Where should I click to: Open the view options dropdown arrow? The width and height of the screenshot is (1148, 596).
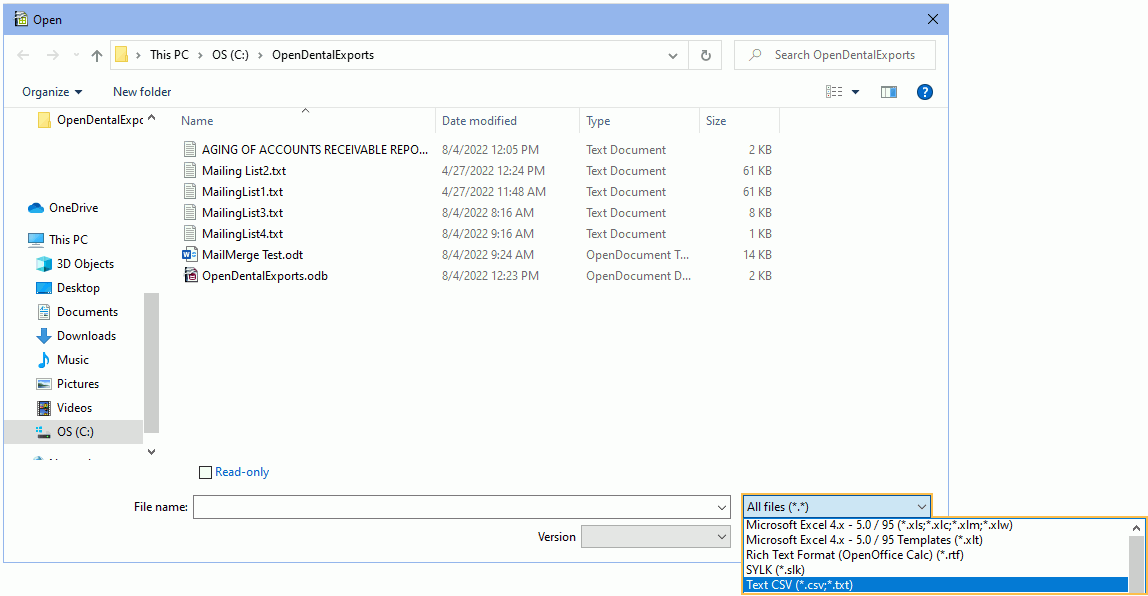855,92
